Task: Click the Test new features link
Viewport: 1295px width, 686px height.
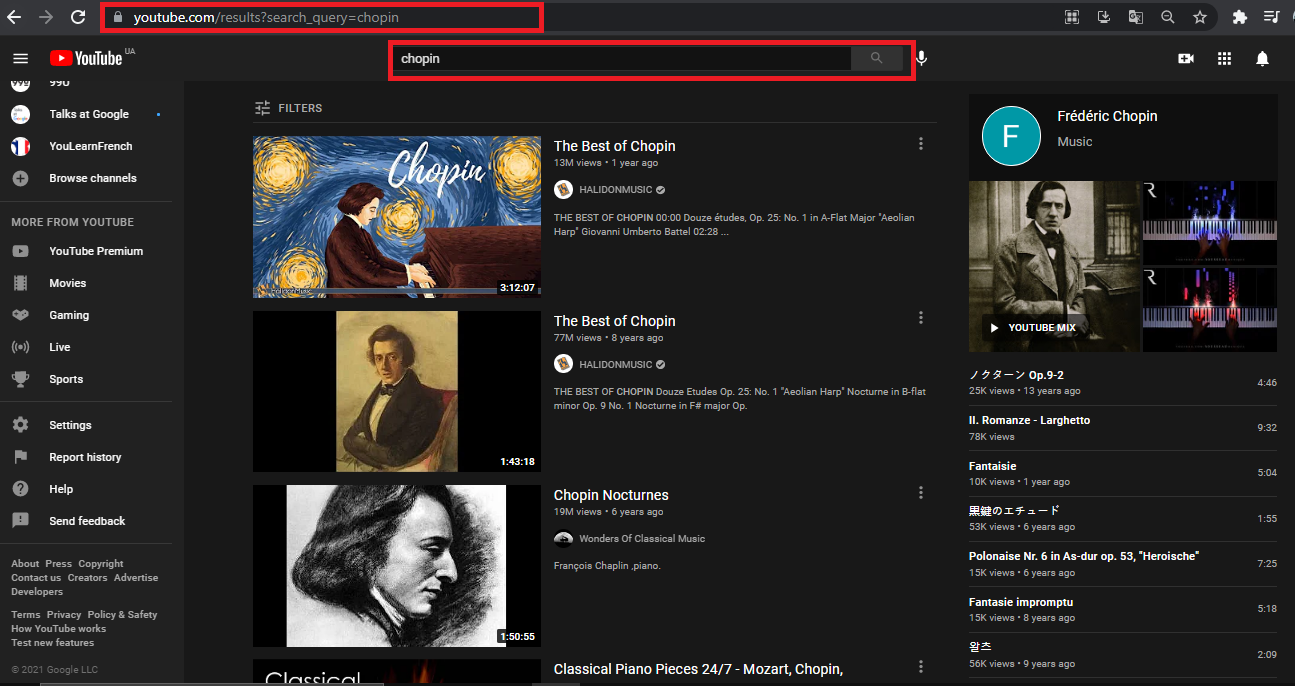Action: (52, 643)
